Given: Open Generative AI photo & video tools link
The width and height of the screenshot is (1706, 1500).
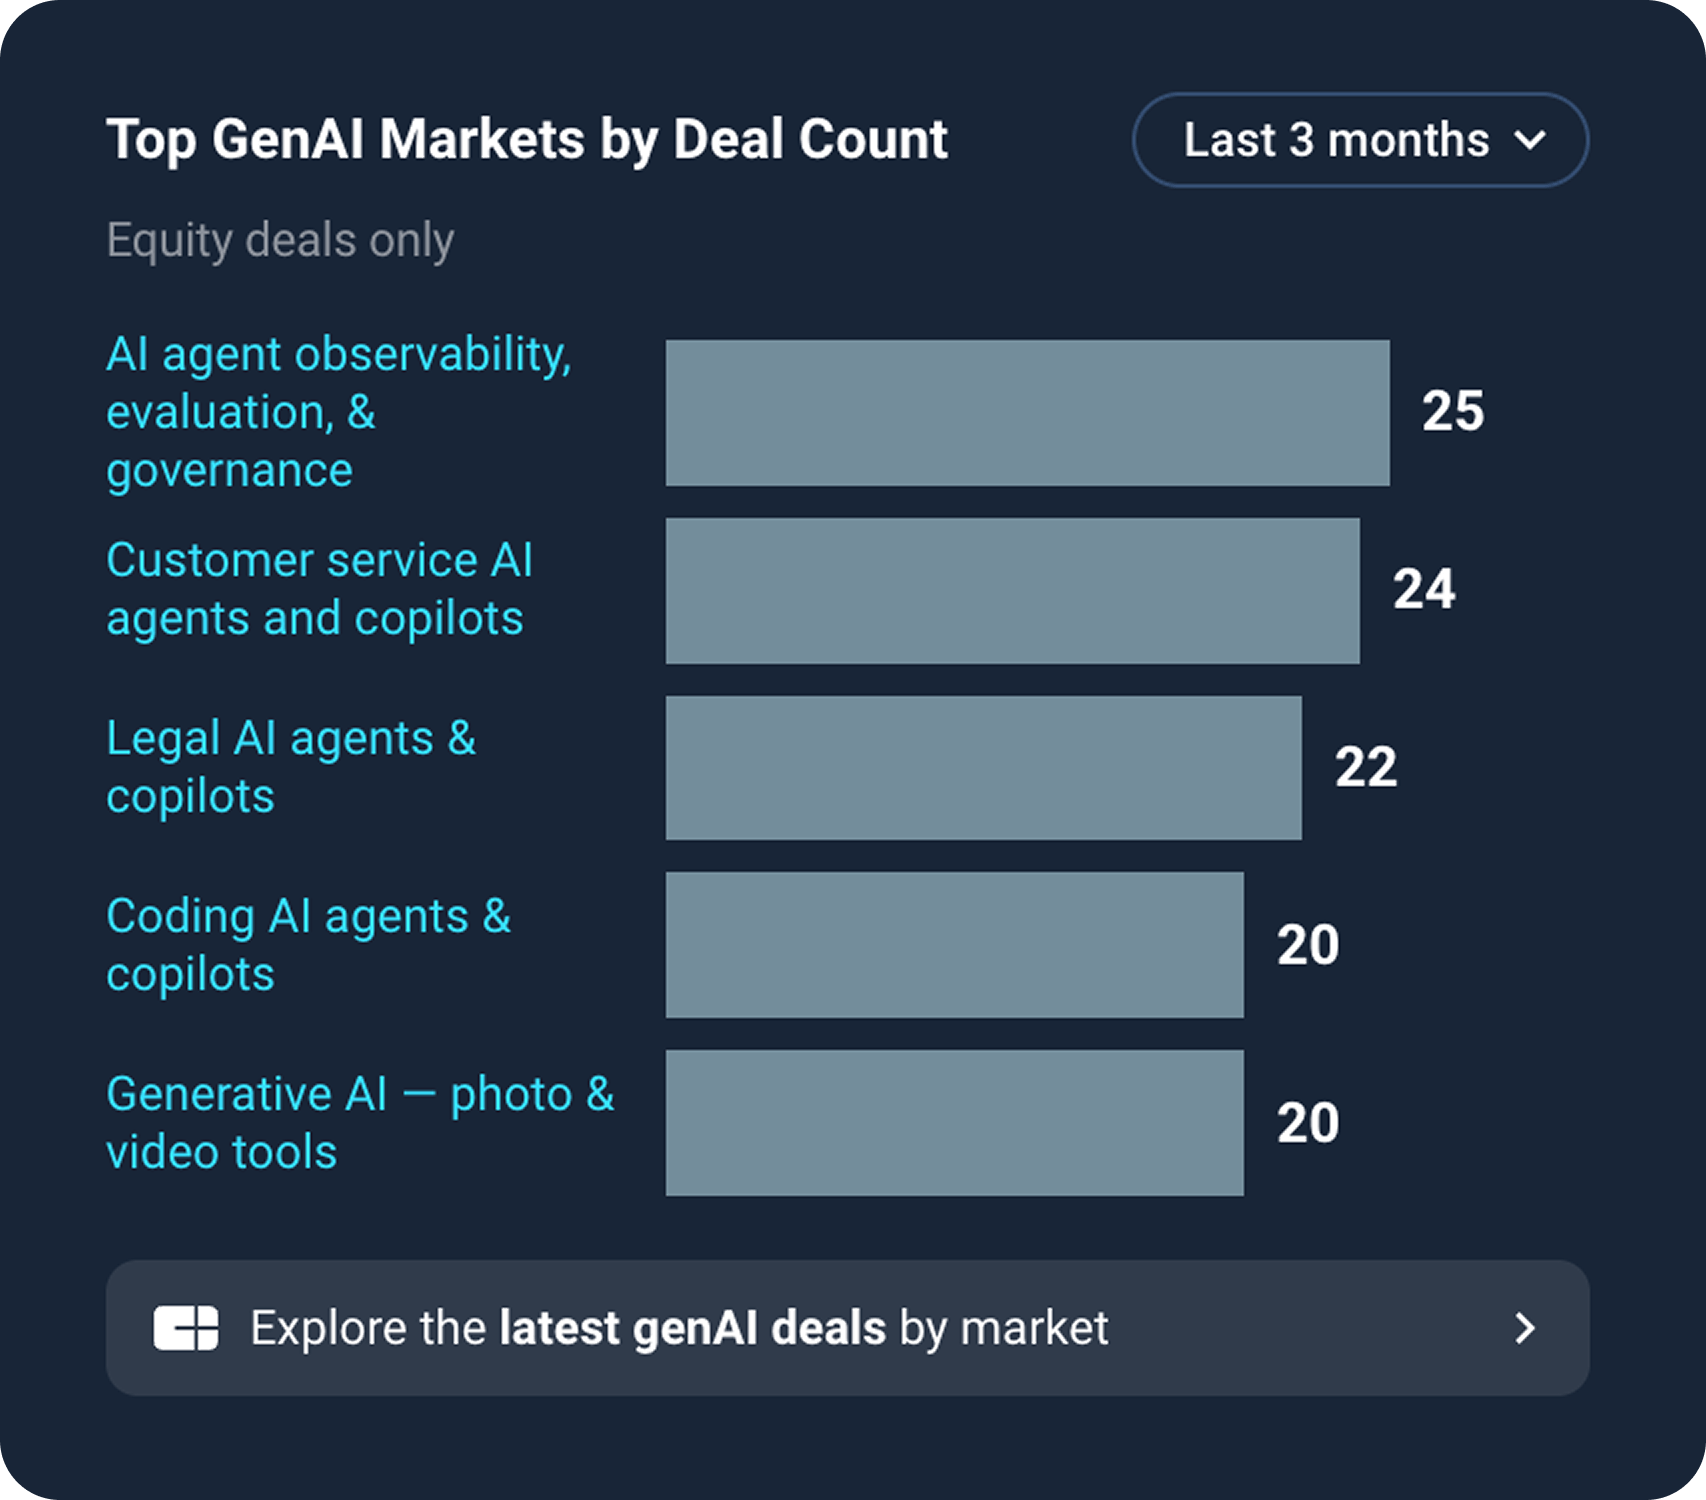Looking at the screenshot, I should [x=359, y=1122].
